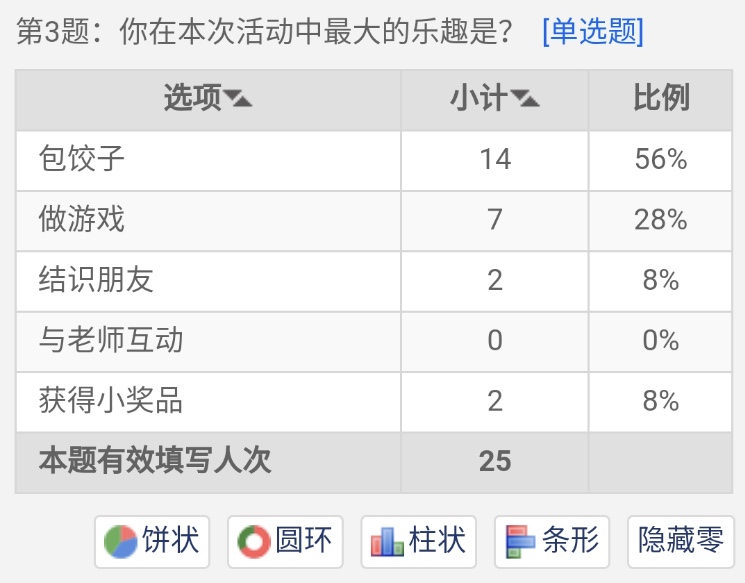The image size is (745, 583).
Task: Click the donut chart icon 圆环
Action: (285, 541)
